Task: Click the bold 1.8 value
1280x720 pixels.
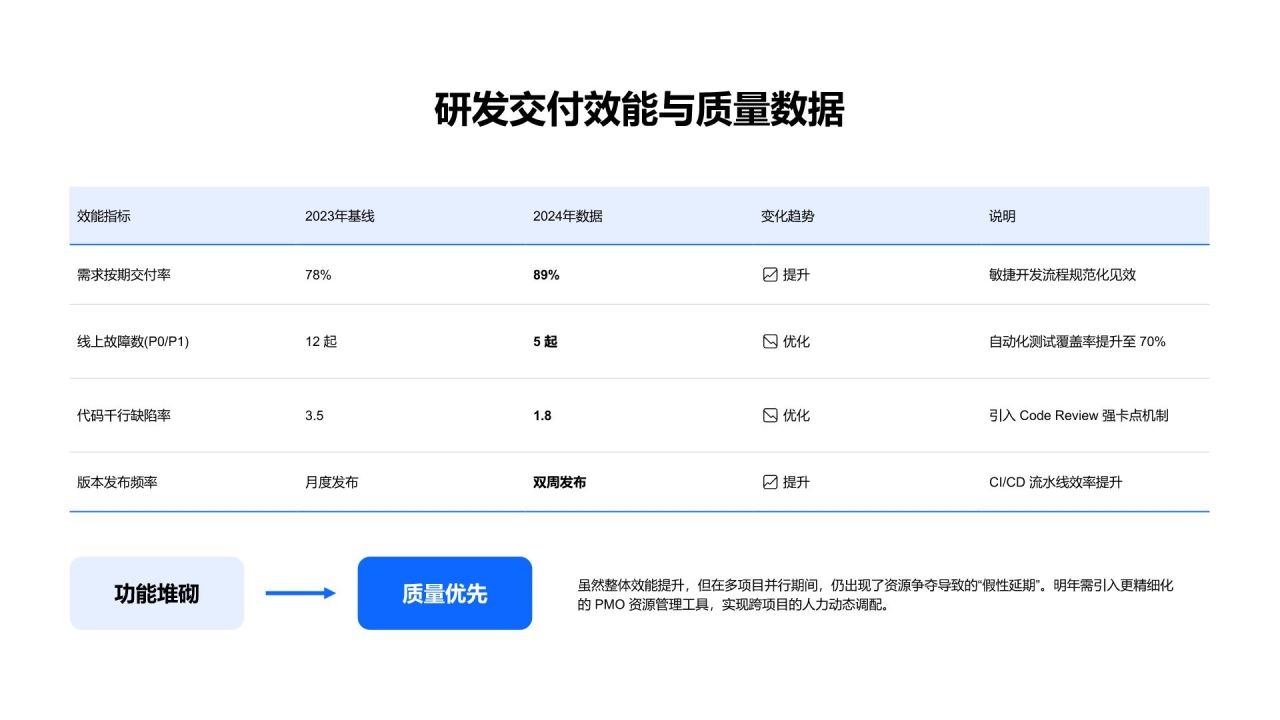Action: (x=542, y=416)
